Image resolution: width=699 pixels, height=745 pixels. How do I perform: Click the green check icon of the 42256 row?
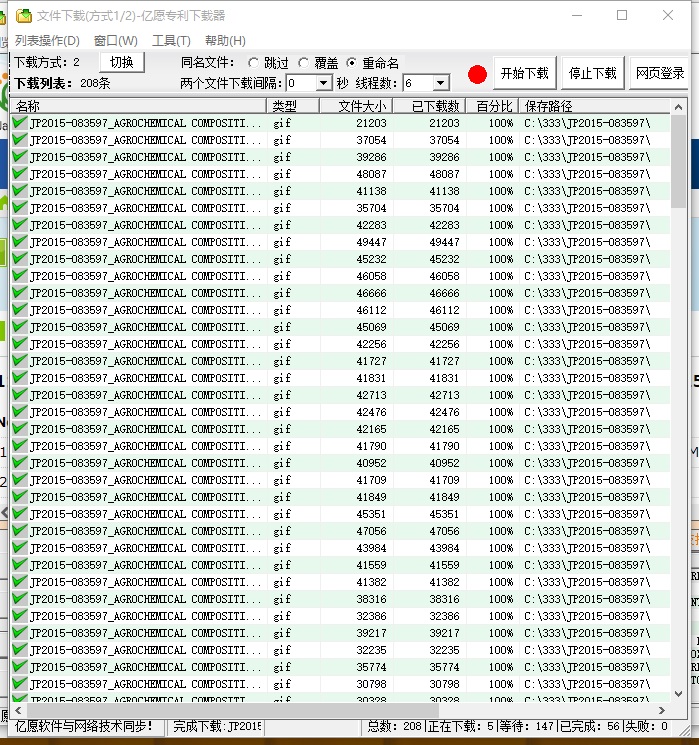click(x=20, y=344)
